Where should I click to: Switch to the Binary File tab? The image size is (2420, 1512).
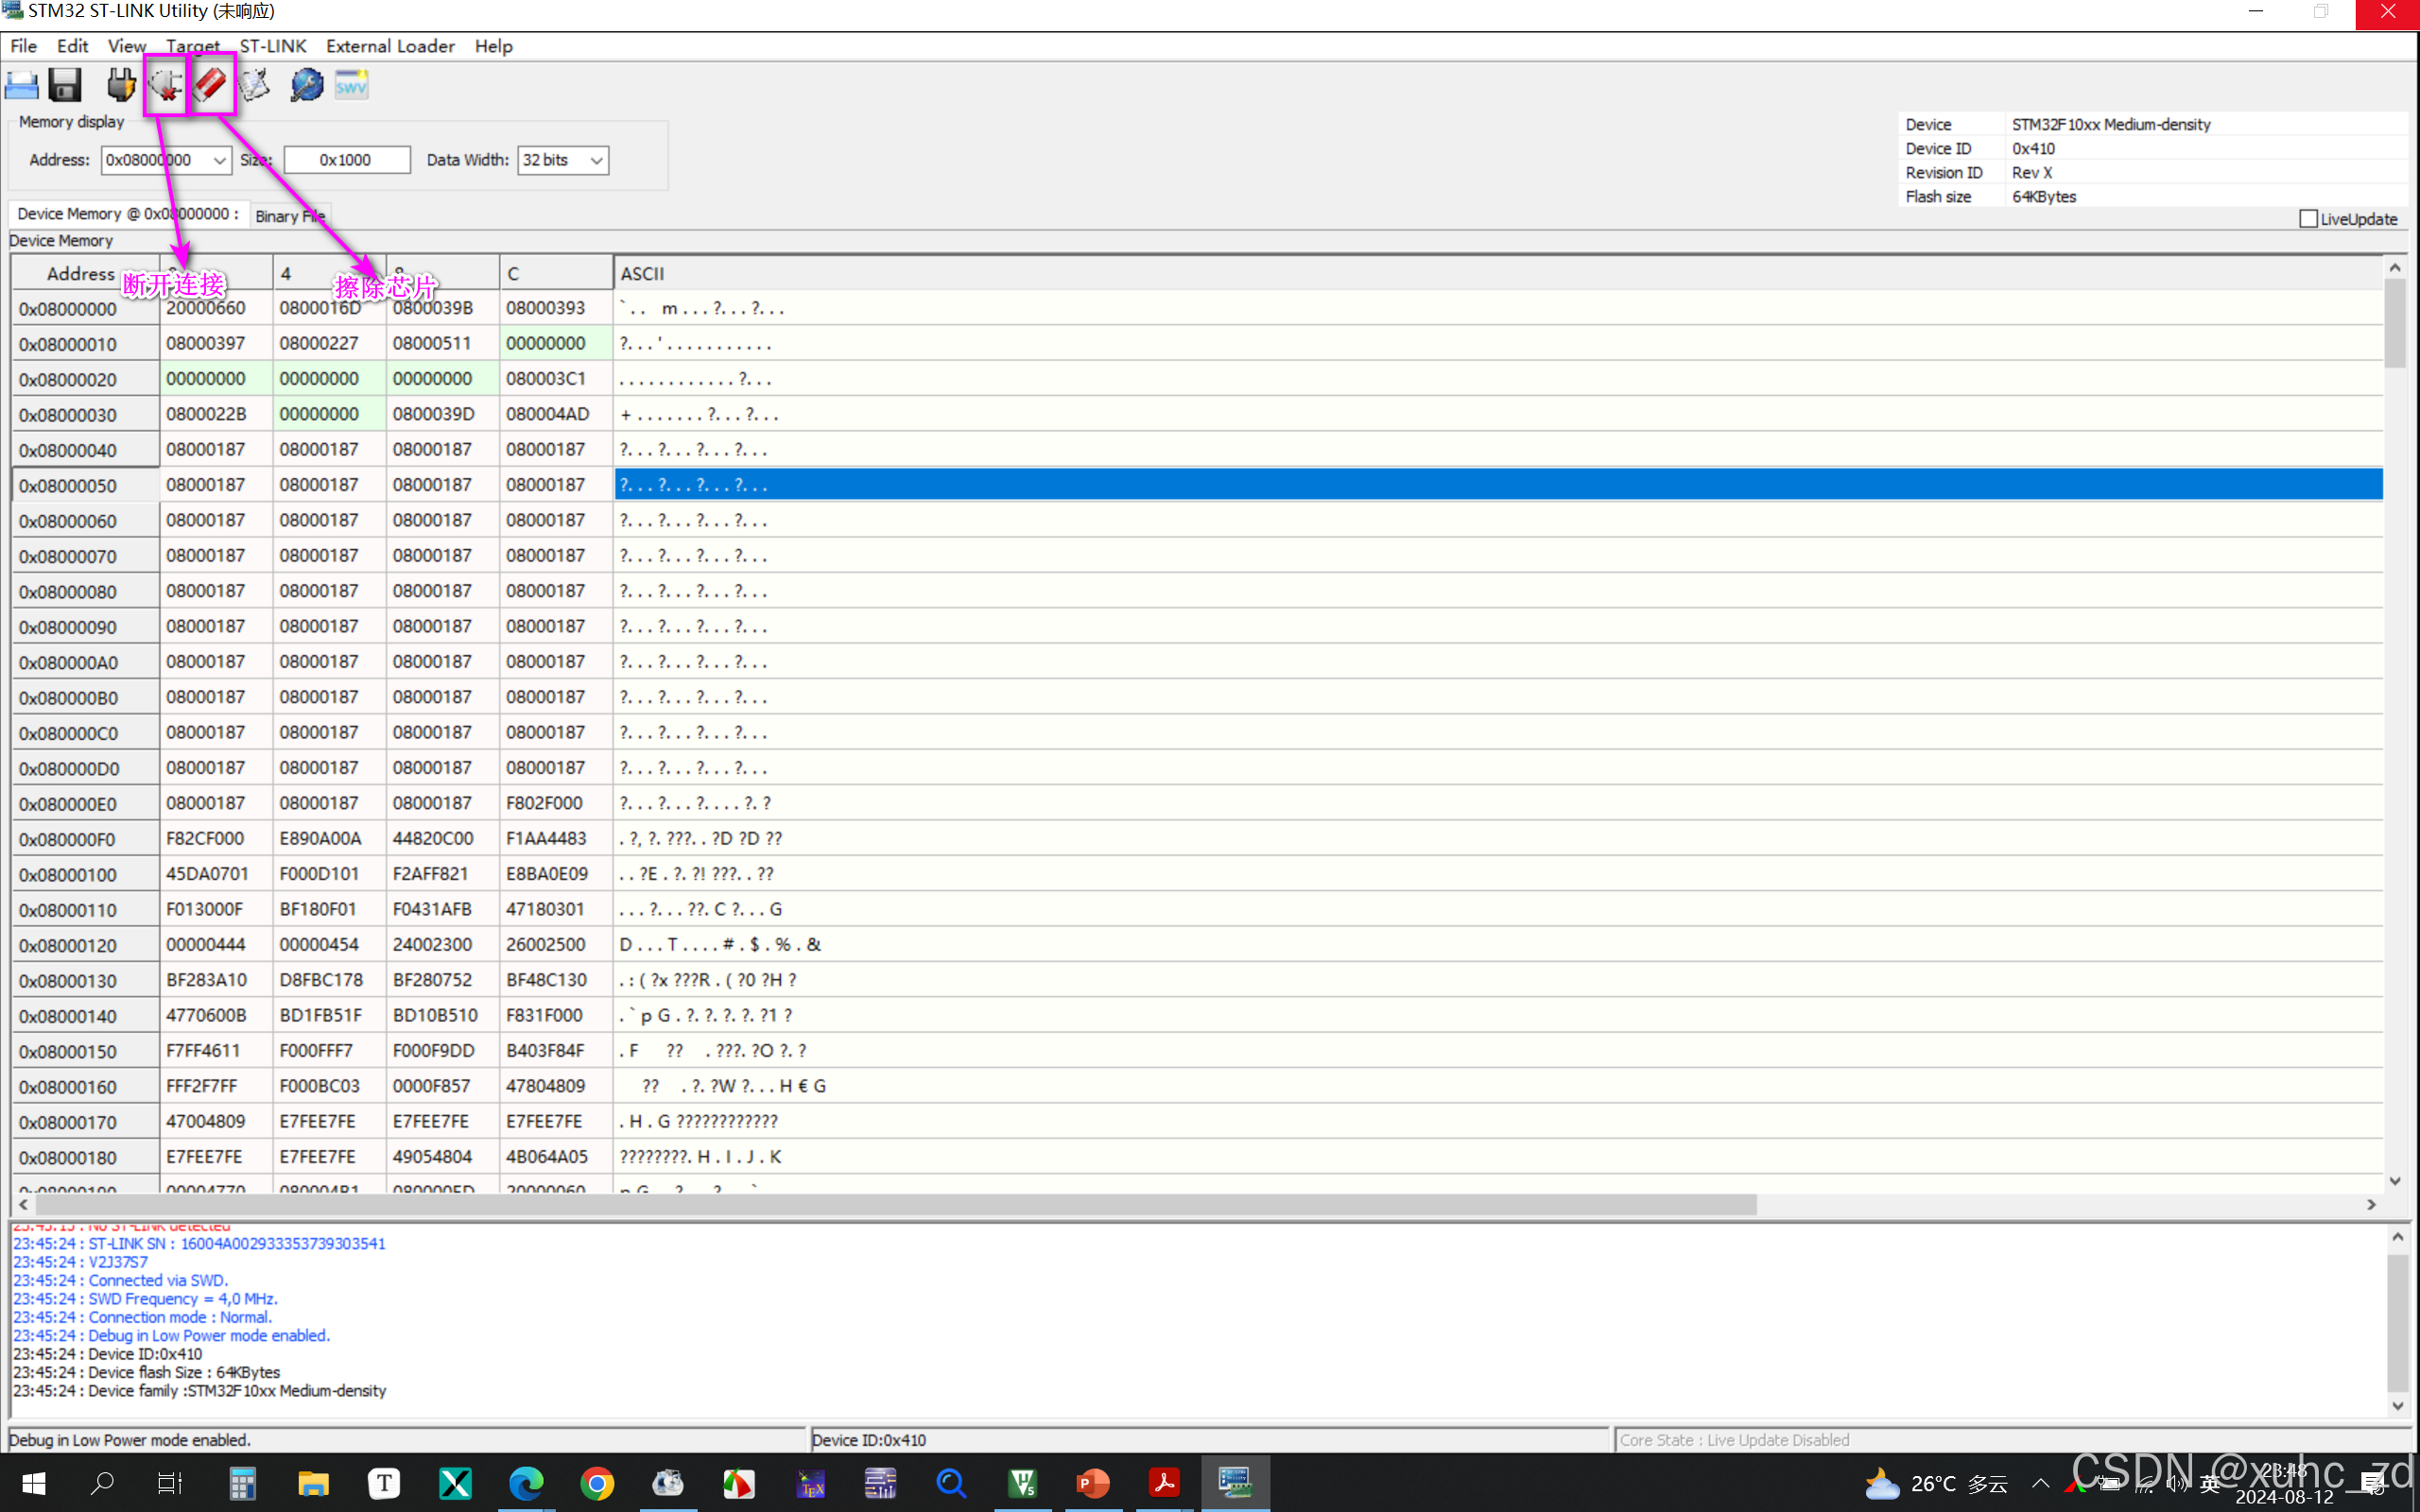(289, 216)
